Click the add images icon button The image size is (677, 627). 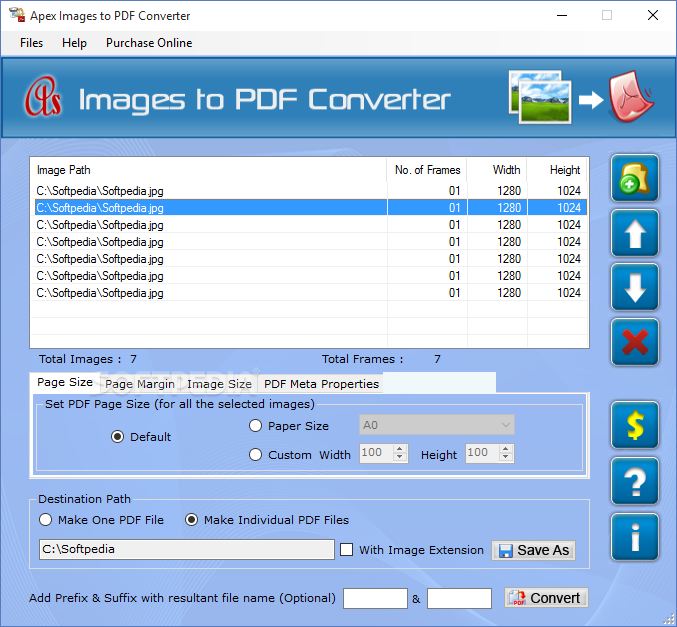coord(634,178)
